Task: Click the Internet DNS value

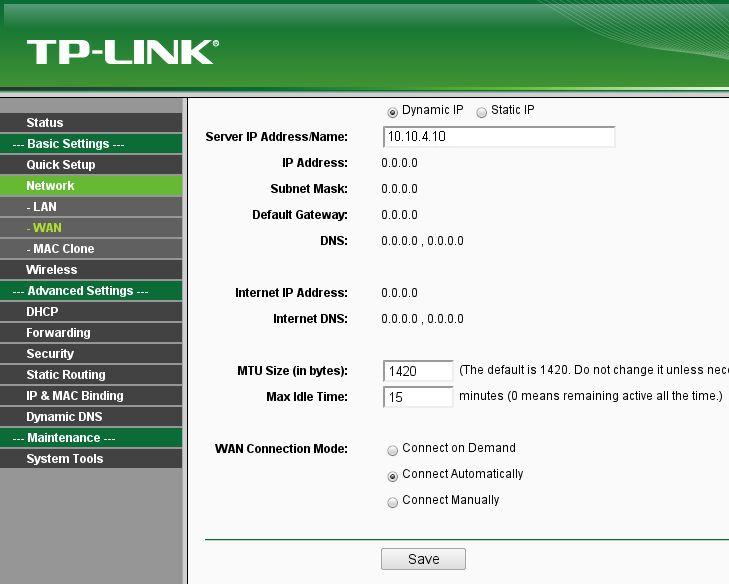Action: click(422, 319)
